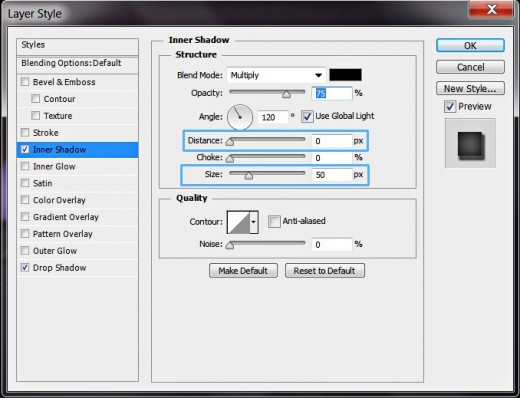Click the Angle value field
This screenshot has height=398, width=520.
click(x=273, y=117)
